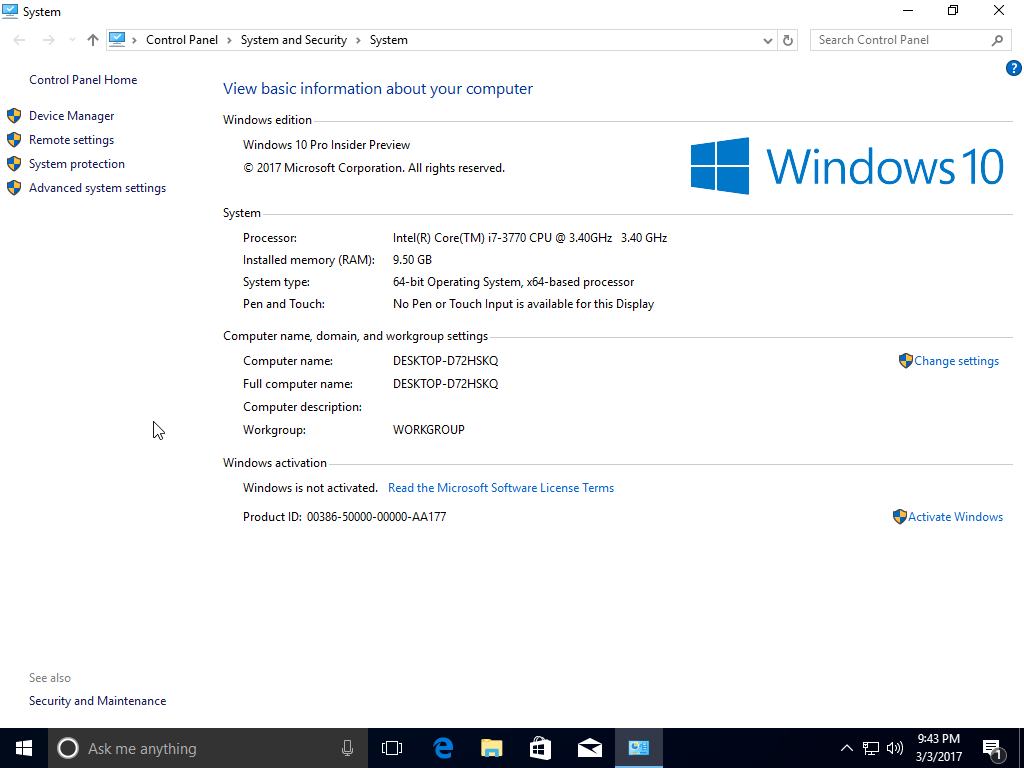Read the Microsoft Software License Terms
The image size is (1024, 768).
click(501, 488)
